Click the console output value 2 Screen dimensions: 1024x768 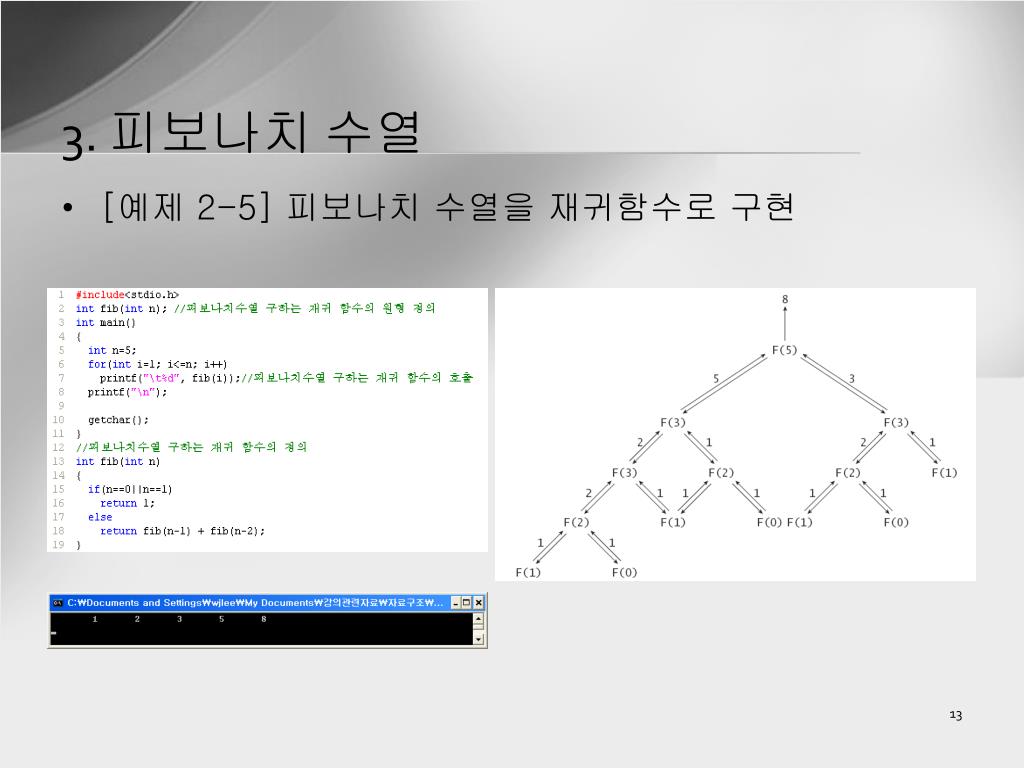coord(137,619)
